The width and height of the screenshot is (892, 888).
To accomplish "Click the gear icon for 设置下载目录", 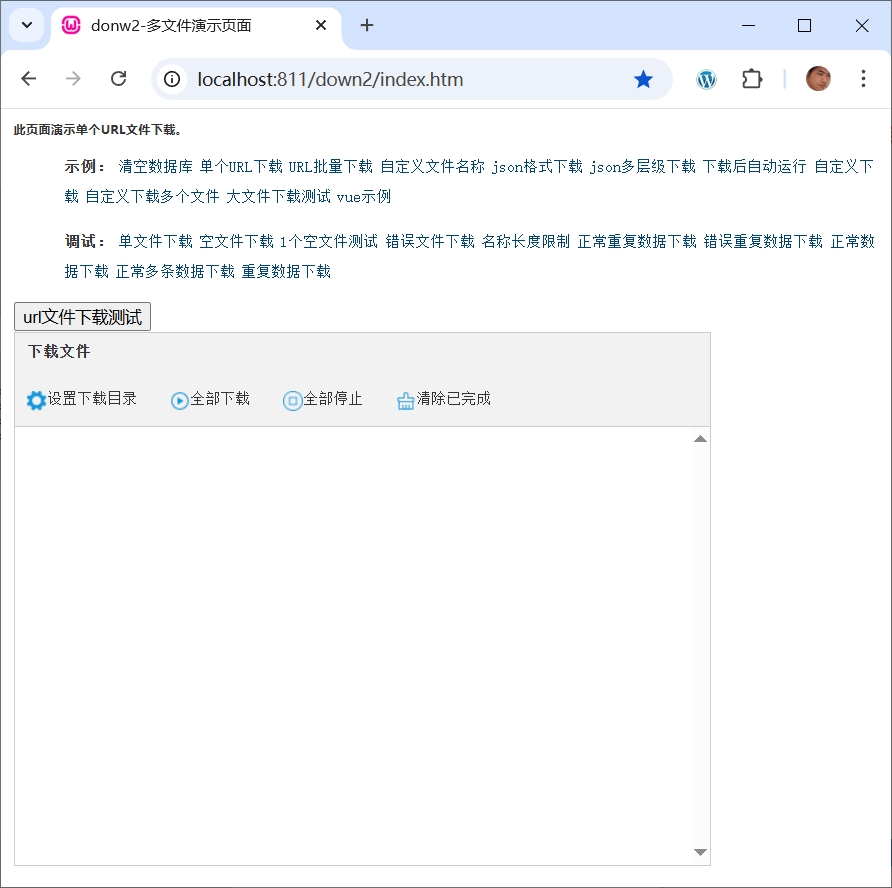I will 36,400.
